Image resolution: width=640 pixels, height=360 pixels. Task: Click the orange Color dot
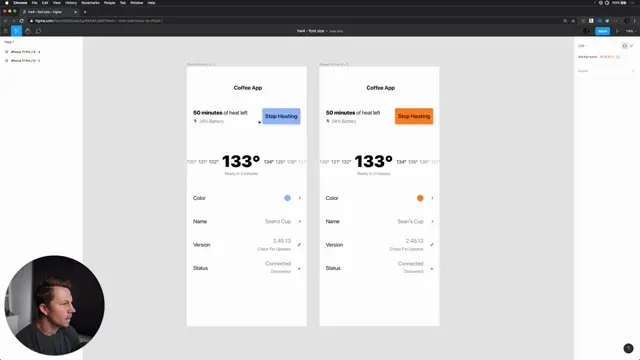tap(420, 198)
